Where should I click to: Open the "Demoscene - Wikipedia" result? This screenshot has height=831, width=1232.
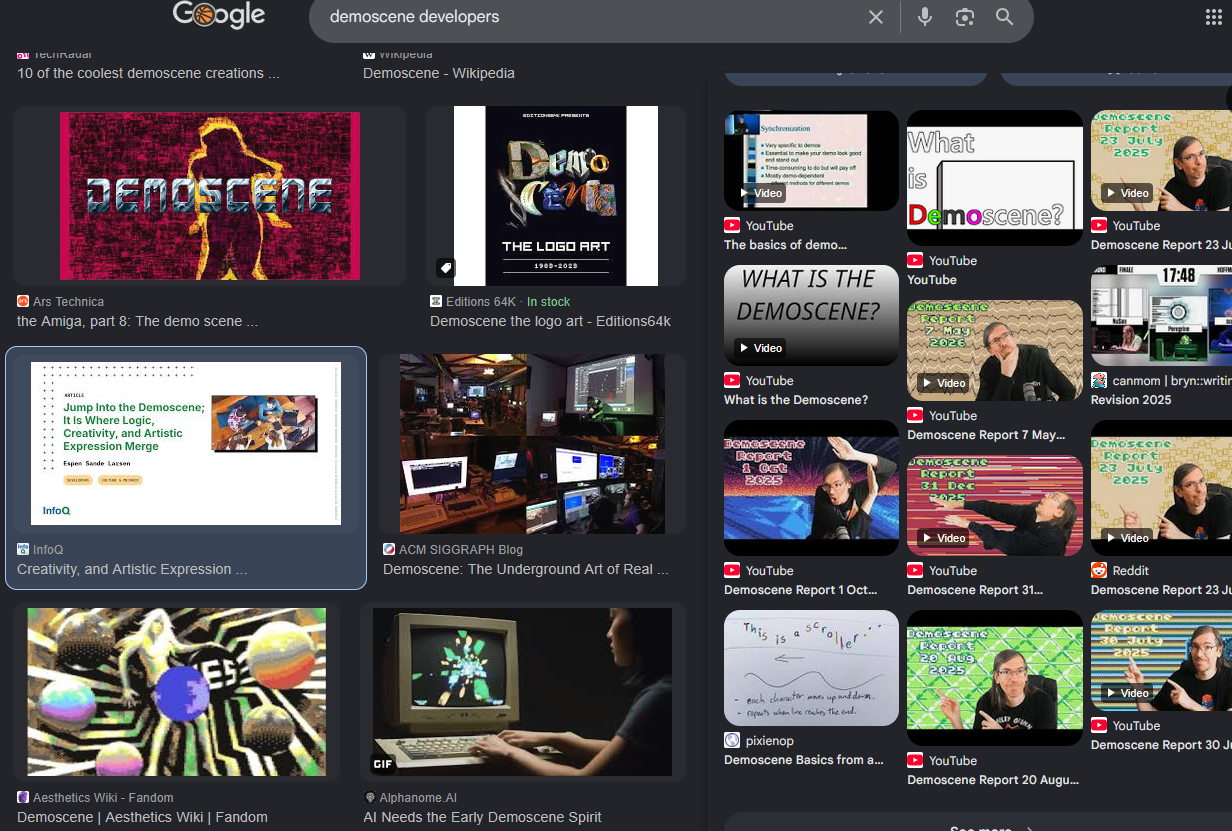pyautogui.click(x=439, y=73)
